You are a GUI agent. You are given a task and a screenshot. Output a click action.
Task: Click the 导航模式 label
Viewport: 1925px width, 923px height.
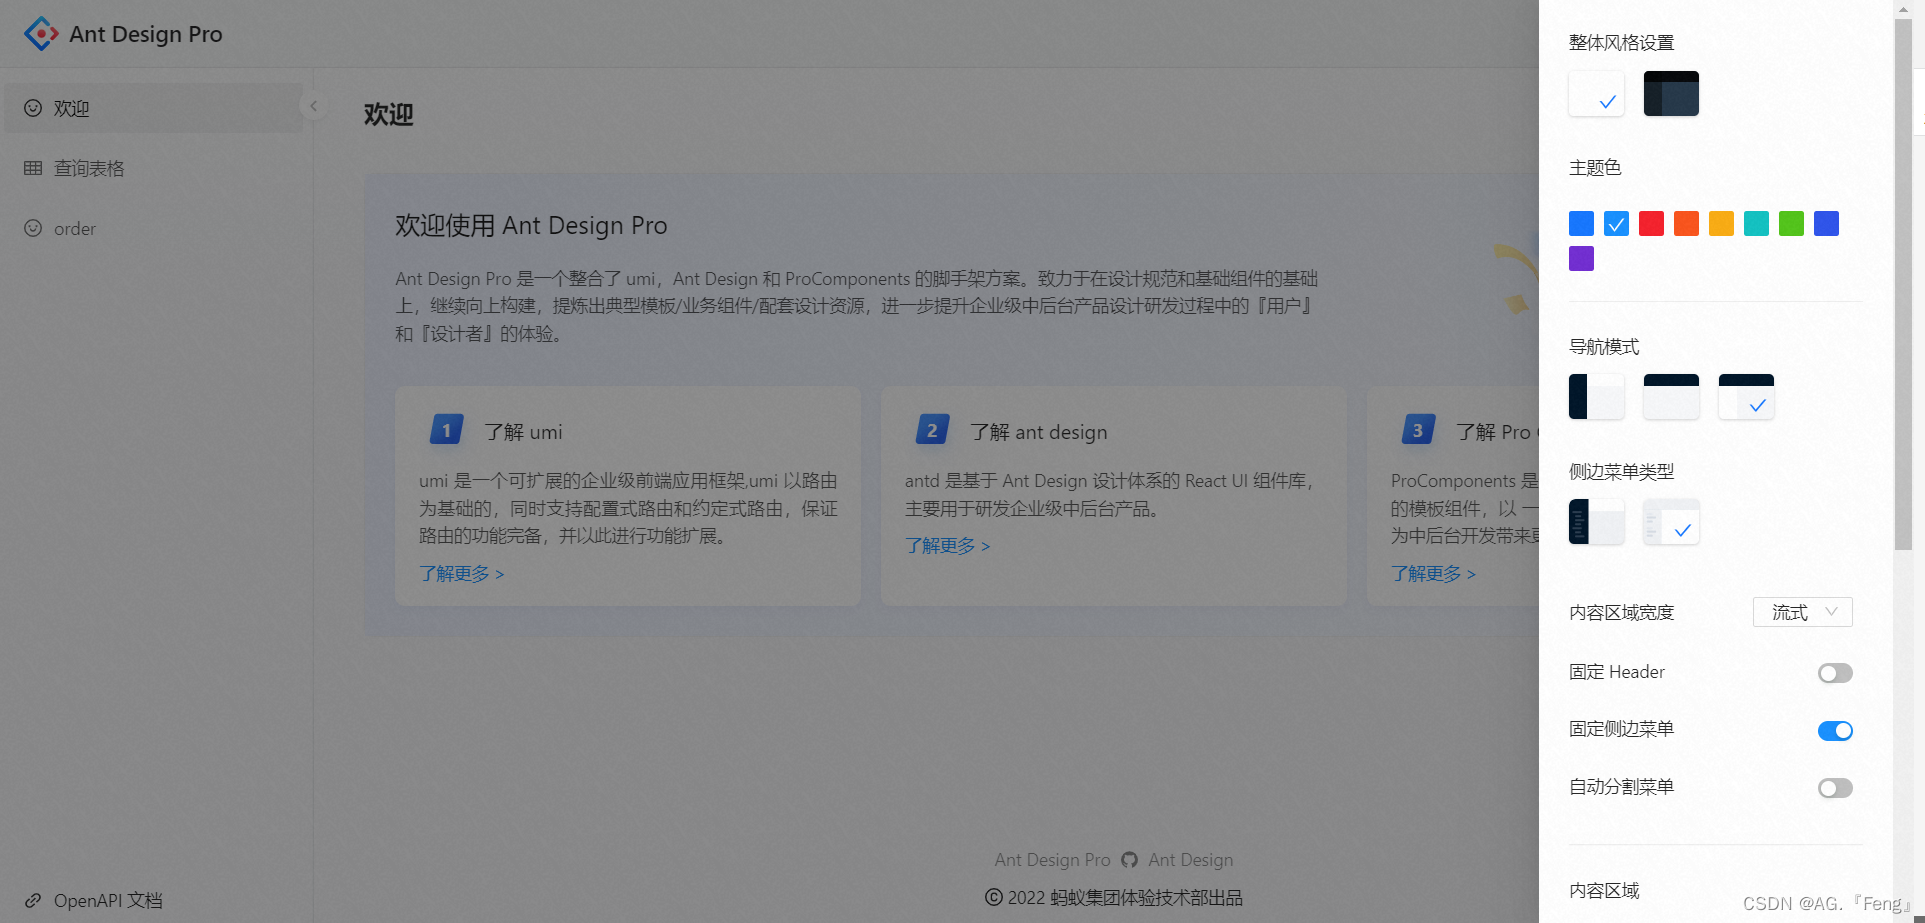[1604, 346]
